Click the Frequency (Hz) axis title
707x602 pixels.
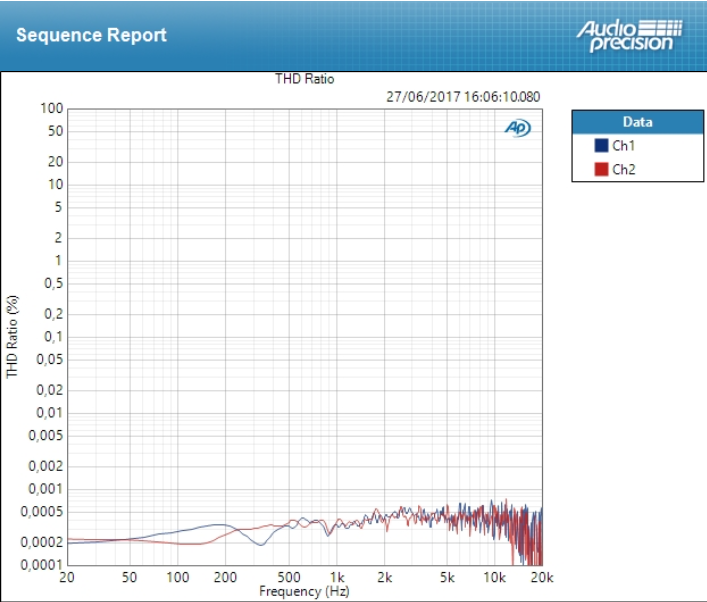305,591
